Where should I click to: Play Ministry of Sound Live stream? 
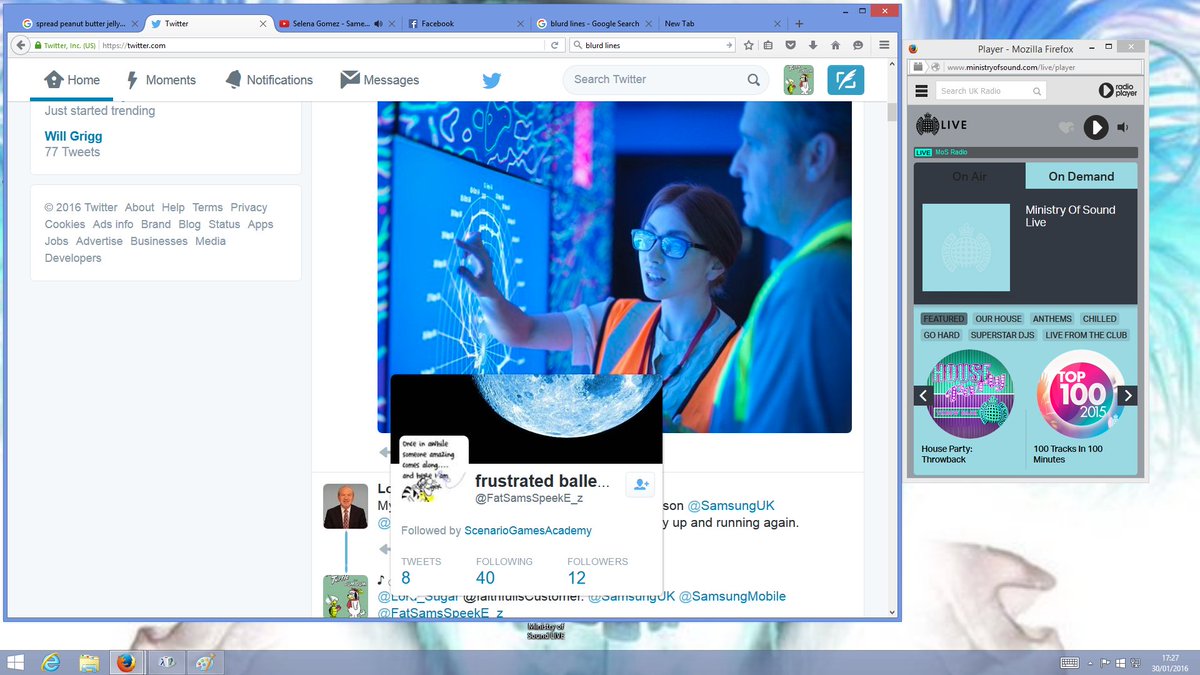click(x=1096, y=127)
